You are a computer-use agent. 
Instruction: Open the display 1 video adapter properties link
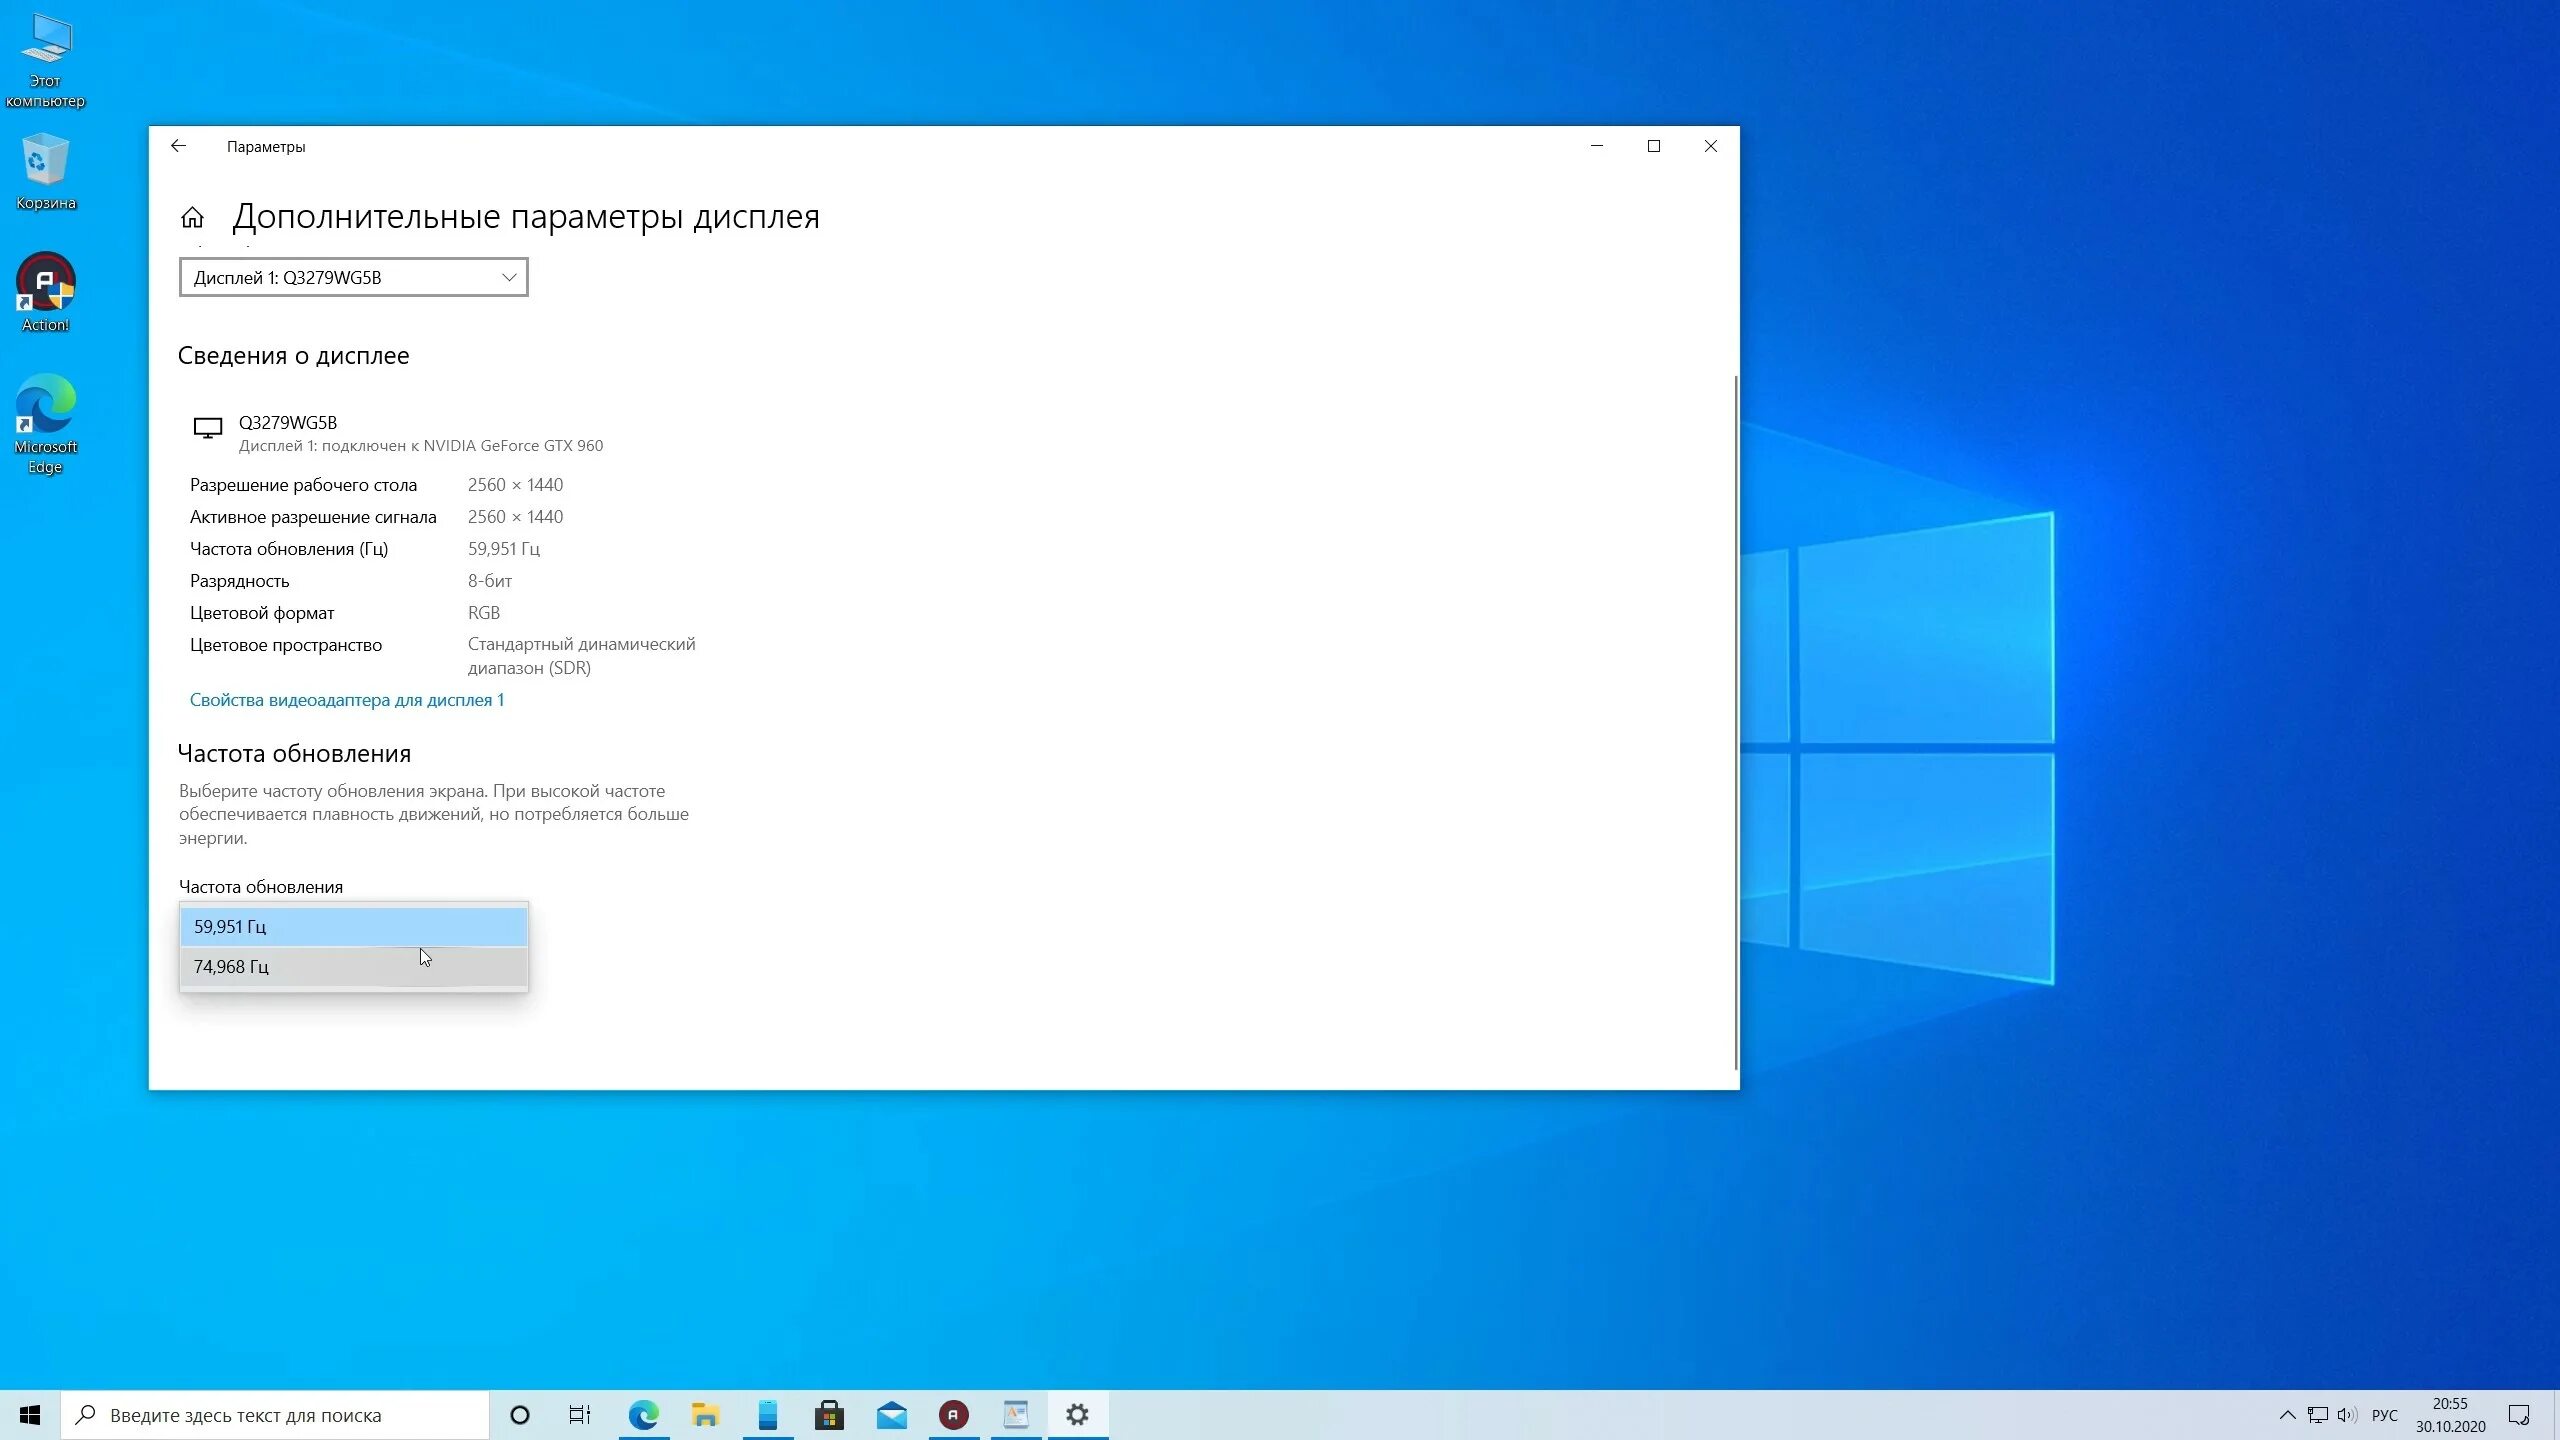pos(346,700)
